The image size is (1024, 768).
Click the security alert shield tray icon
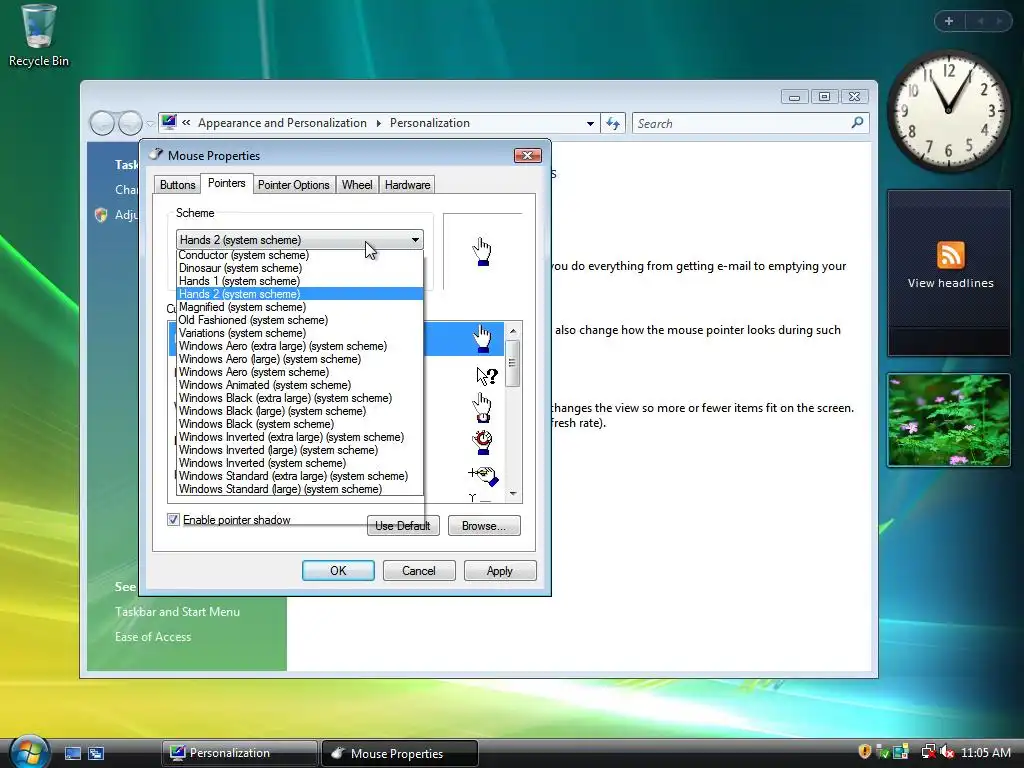[x=865, y=752]
